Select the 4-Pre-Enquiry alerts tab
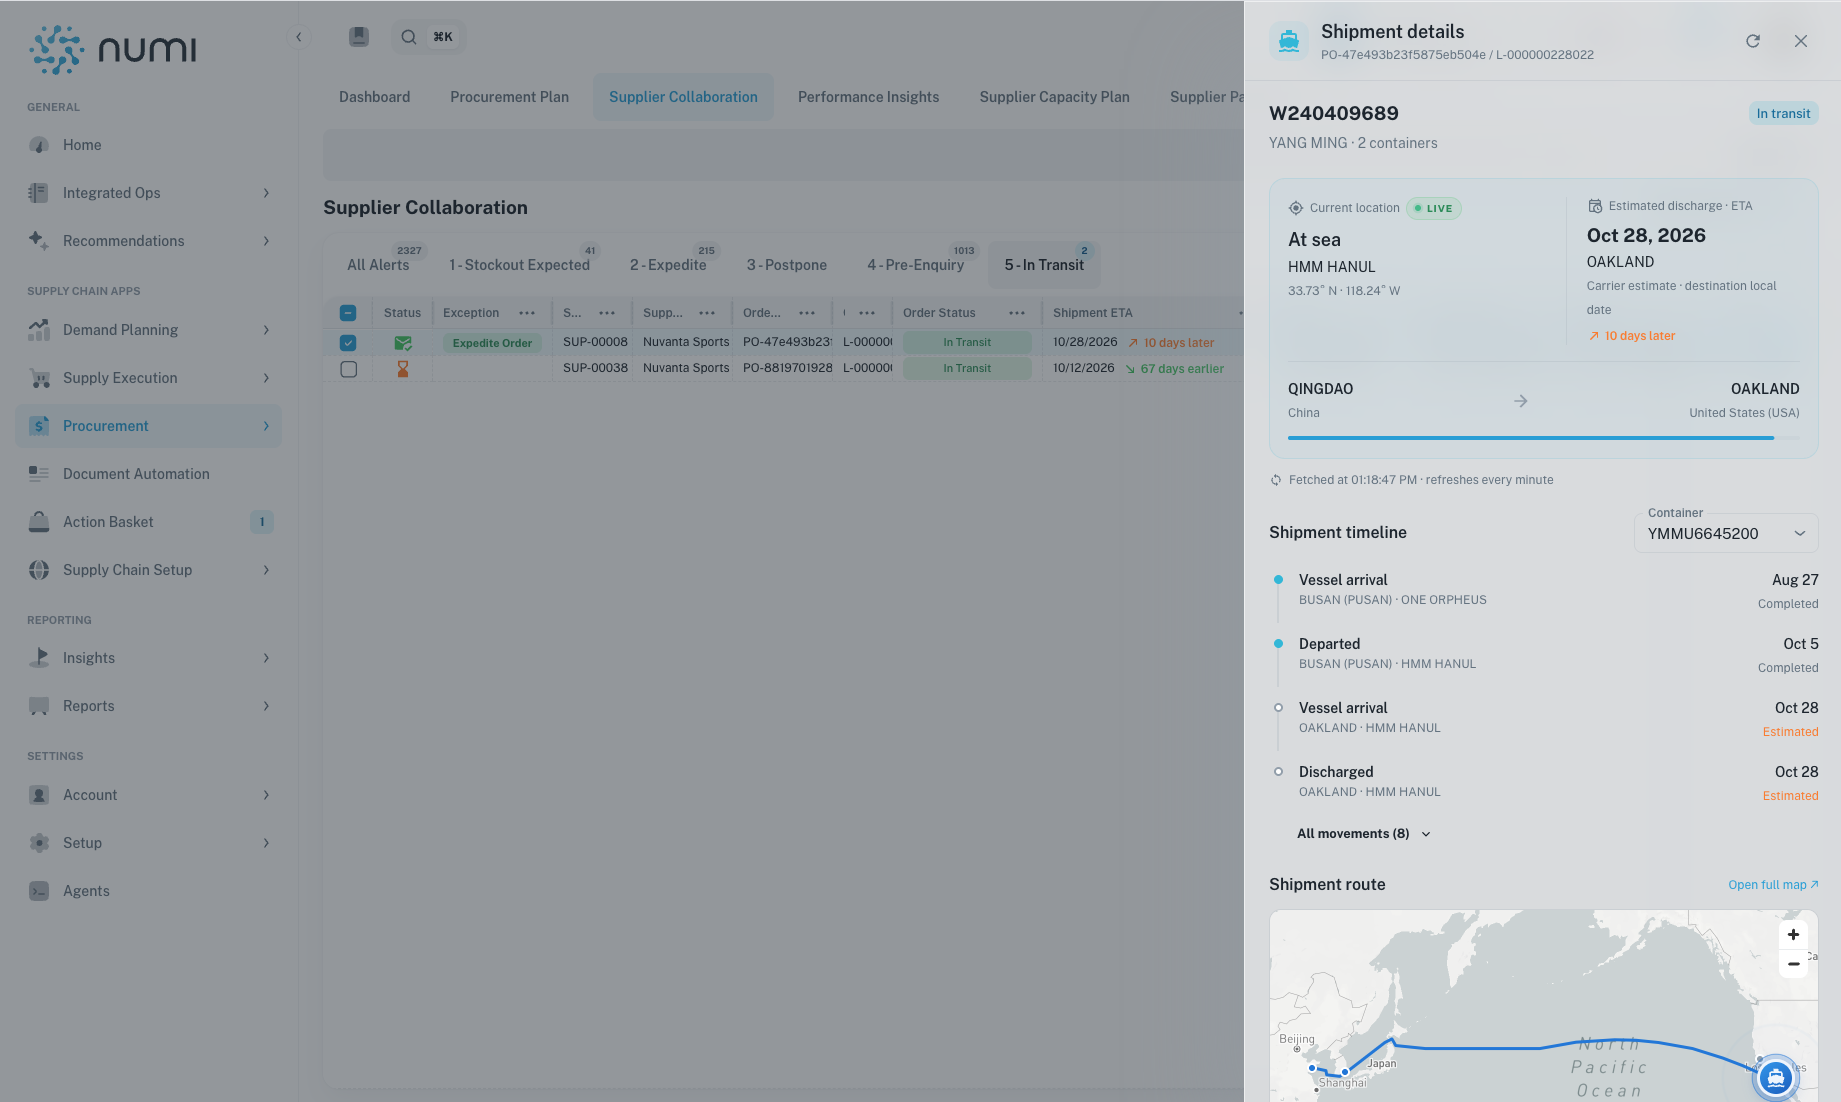The image size is (1841, 1102). pyautogui.click(x=915, y=265)
